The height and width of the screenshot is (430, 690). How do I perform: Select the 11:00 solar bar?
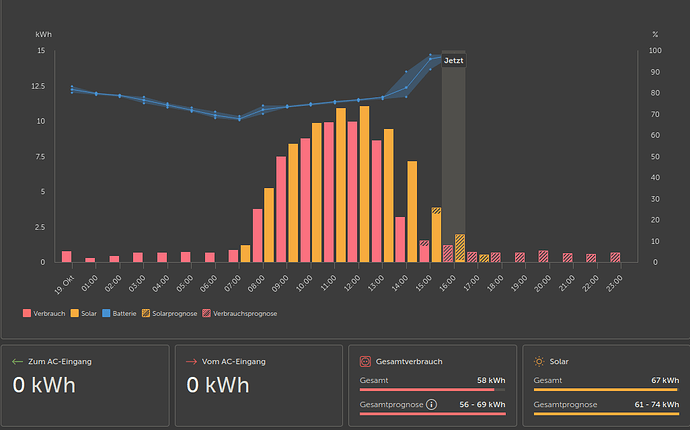(341, 185)
